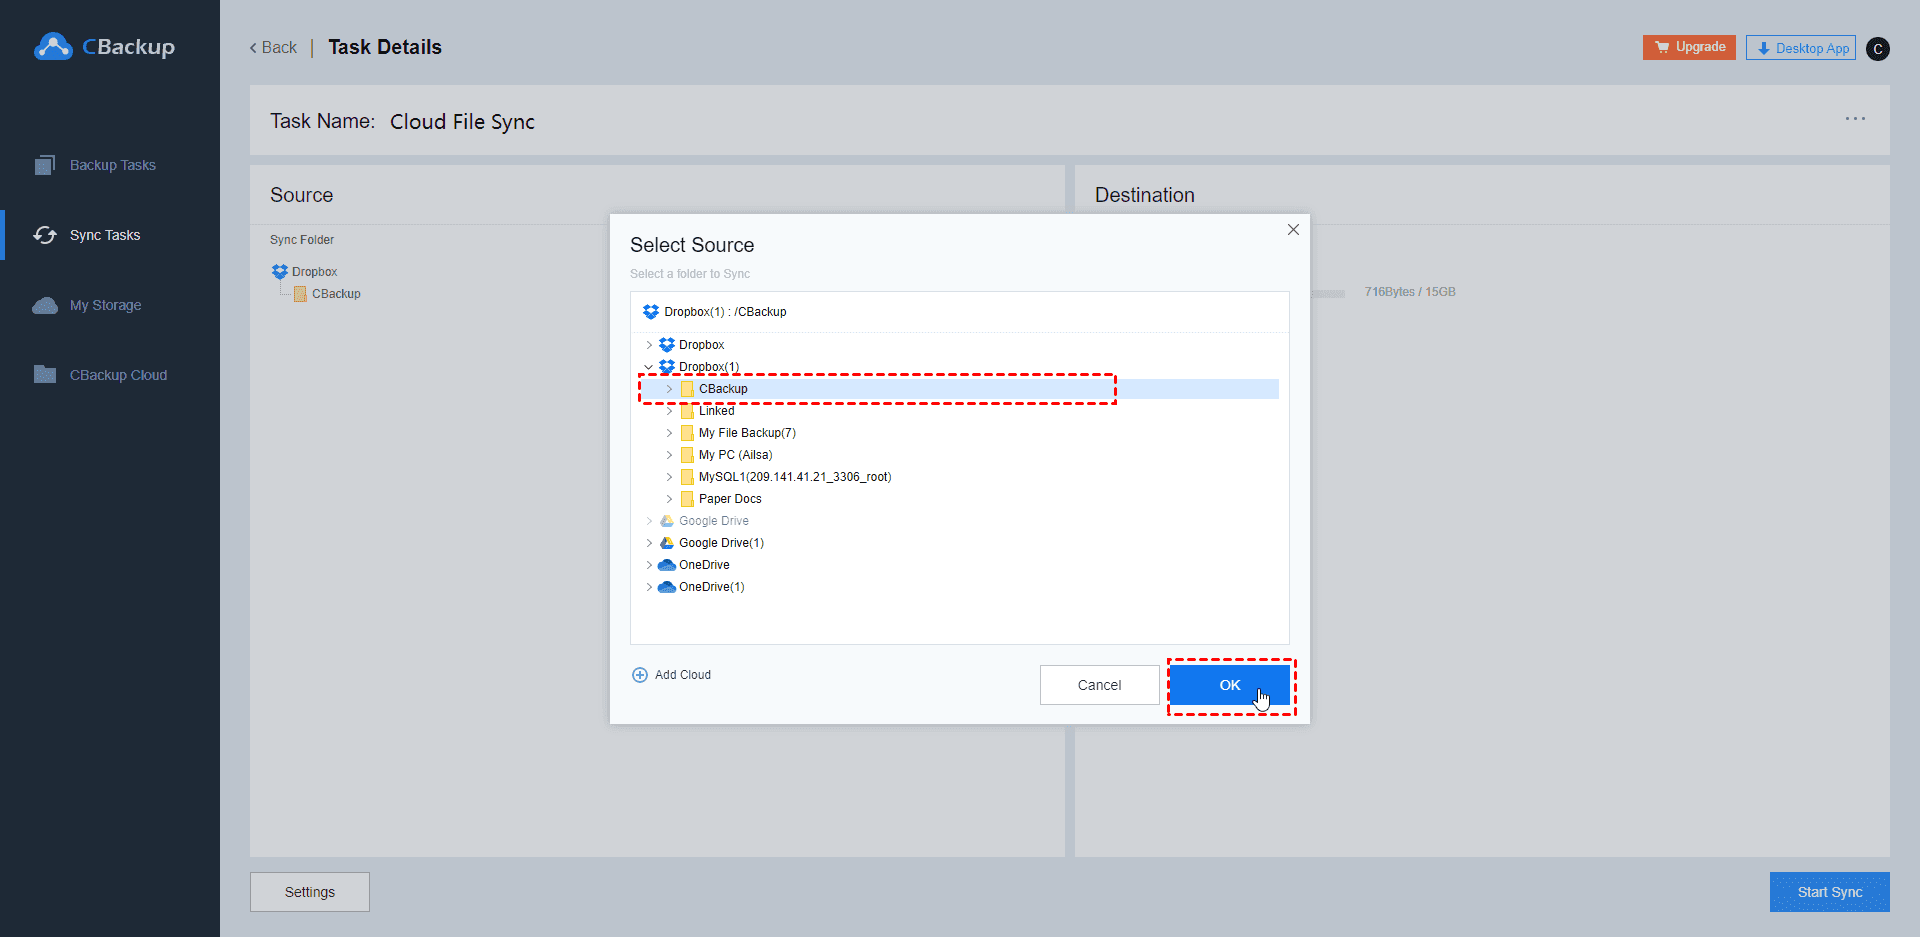Click the Add Cloud link text

point(683,675)
